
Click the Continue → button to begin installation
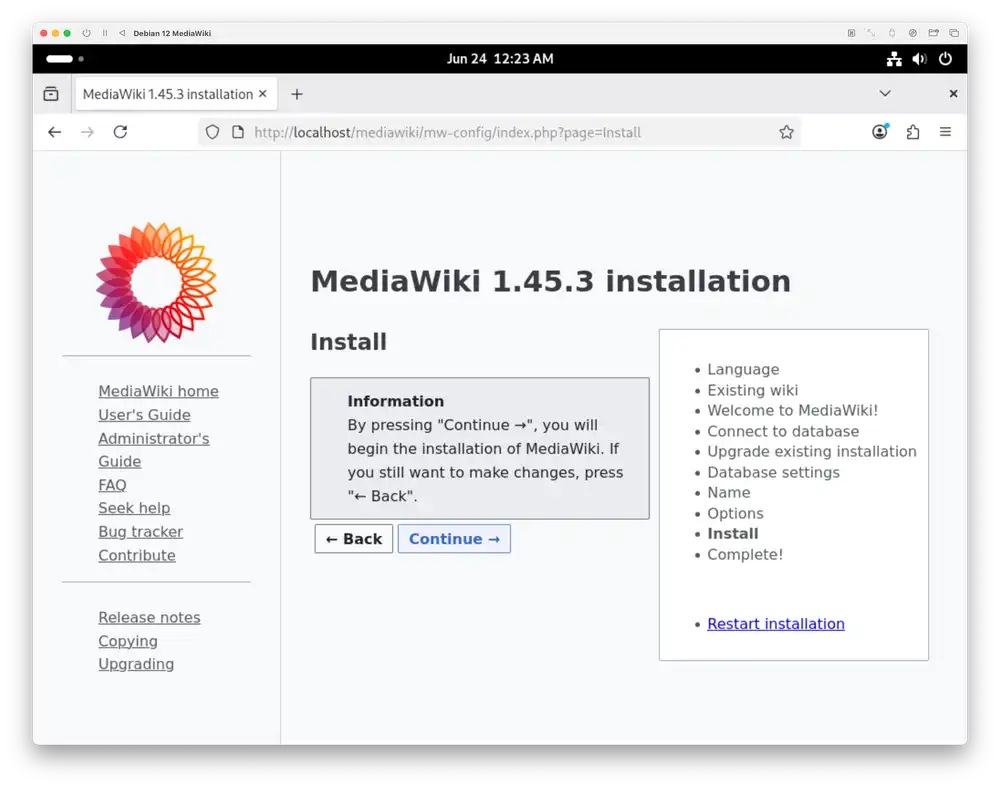454,539
